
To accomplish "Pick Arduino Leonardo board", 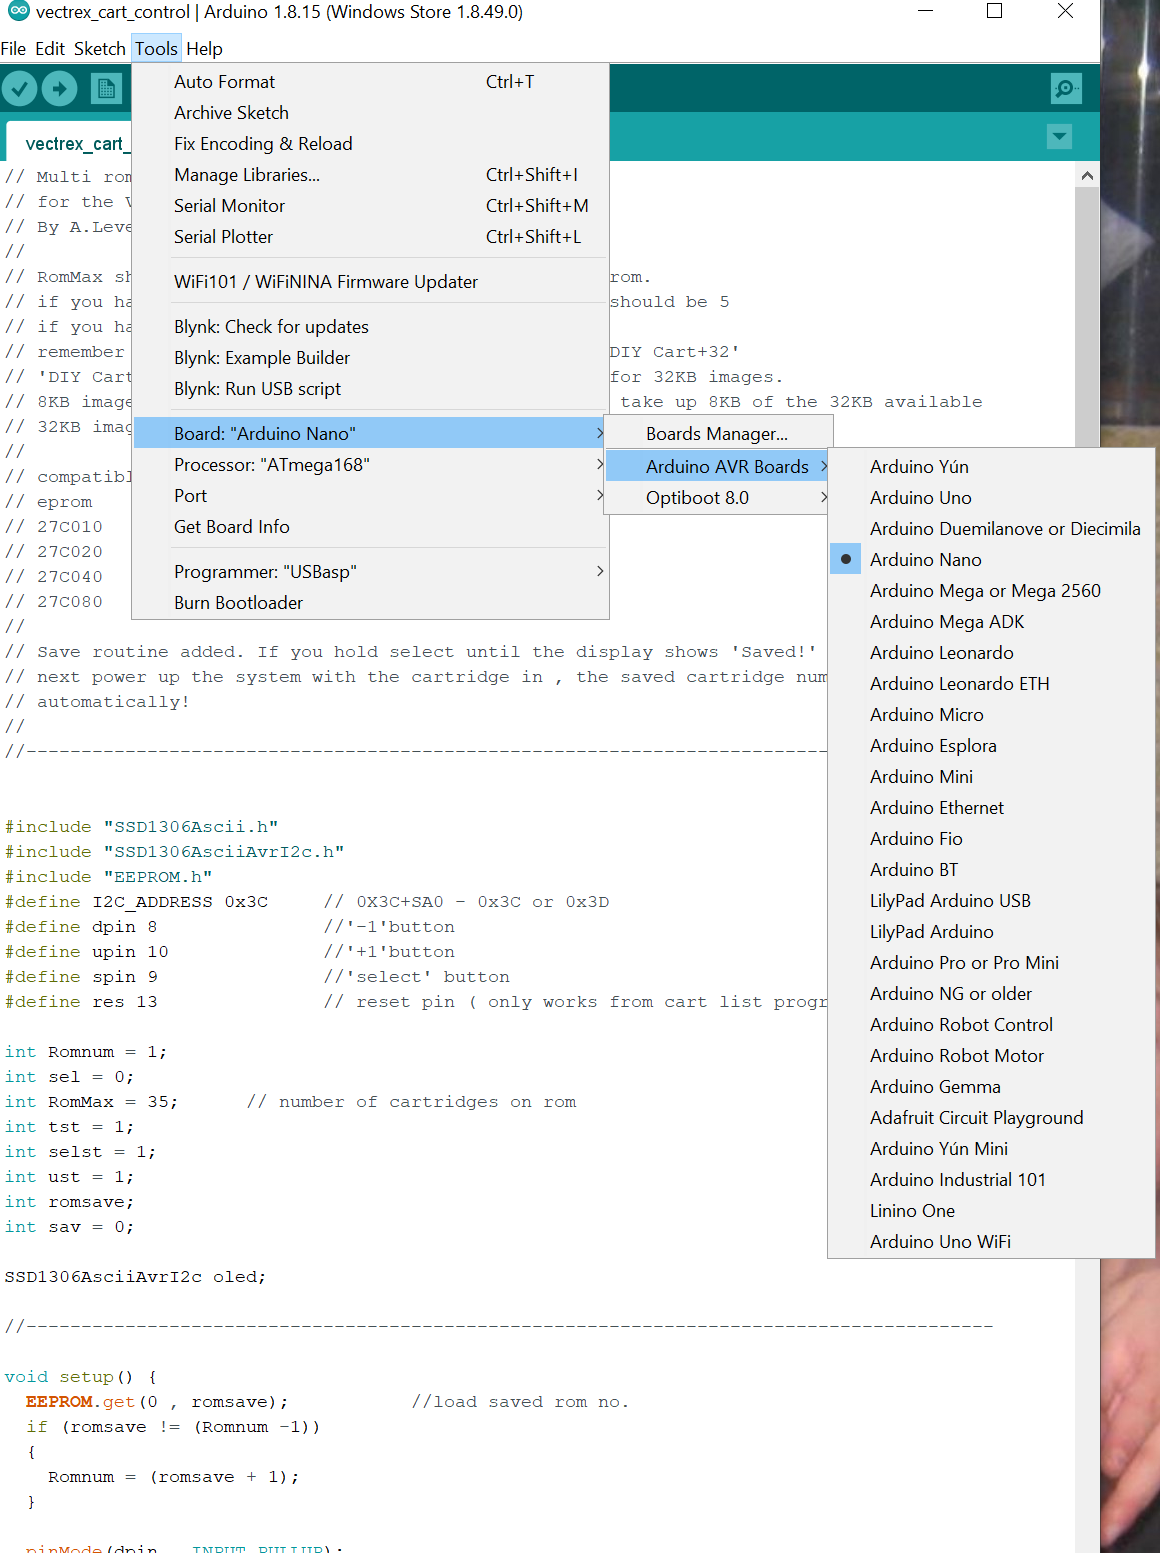I will pos(992,653).
